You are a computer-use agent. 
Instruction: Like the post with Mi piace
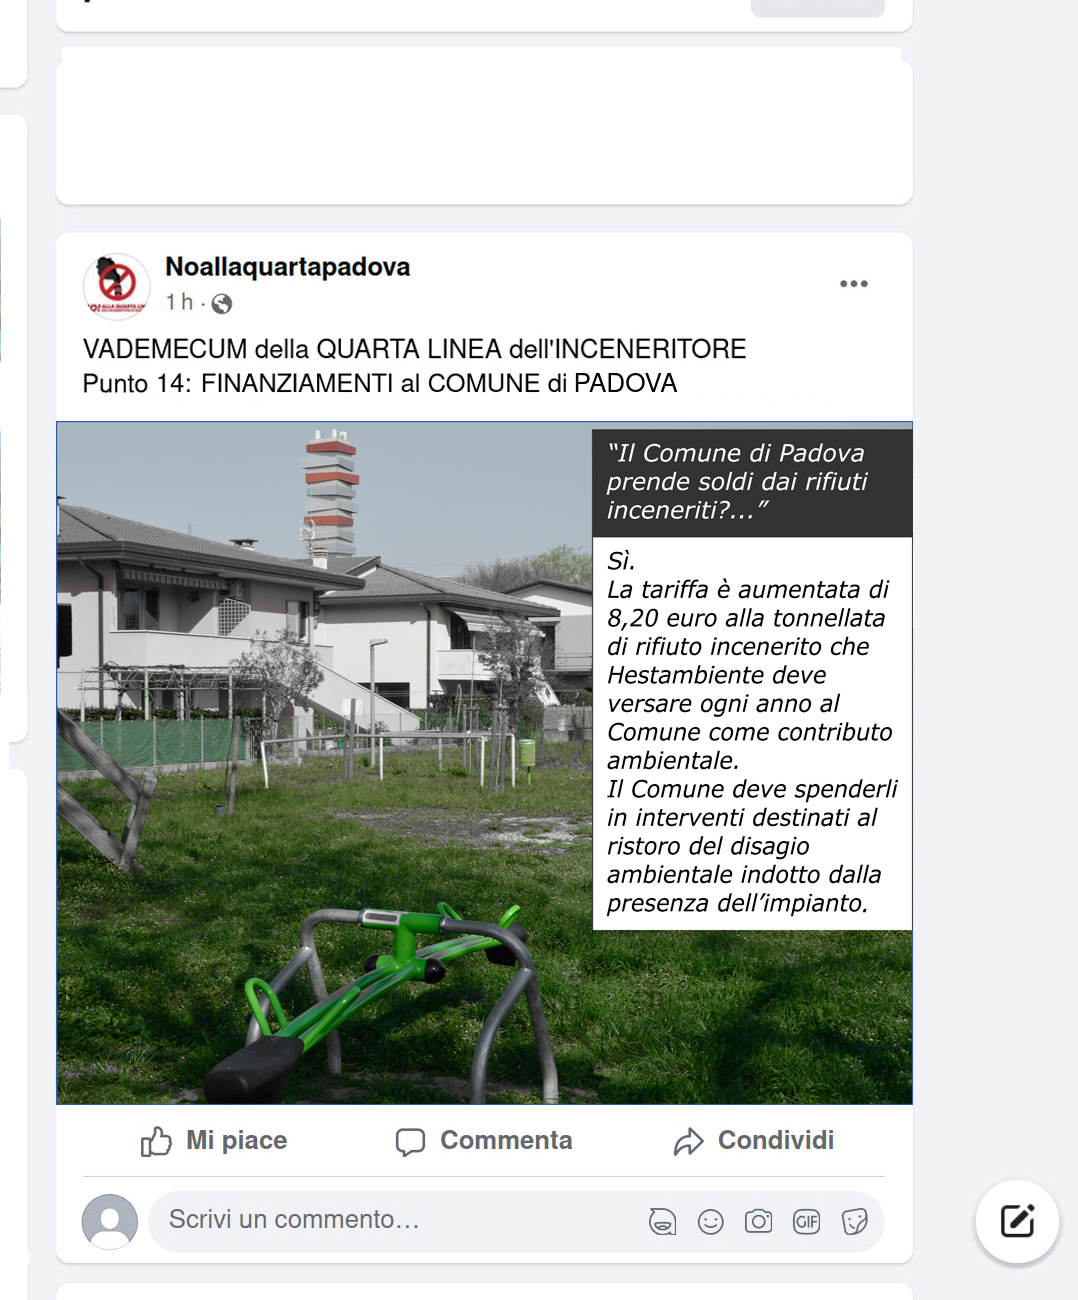point(214,1141)
